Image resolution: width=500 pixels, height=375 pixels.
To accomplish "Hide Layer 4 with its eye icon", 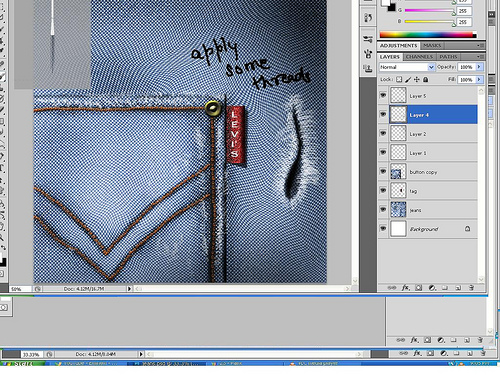I will coord(383,114).
